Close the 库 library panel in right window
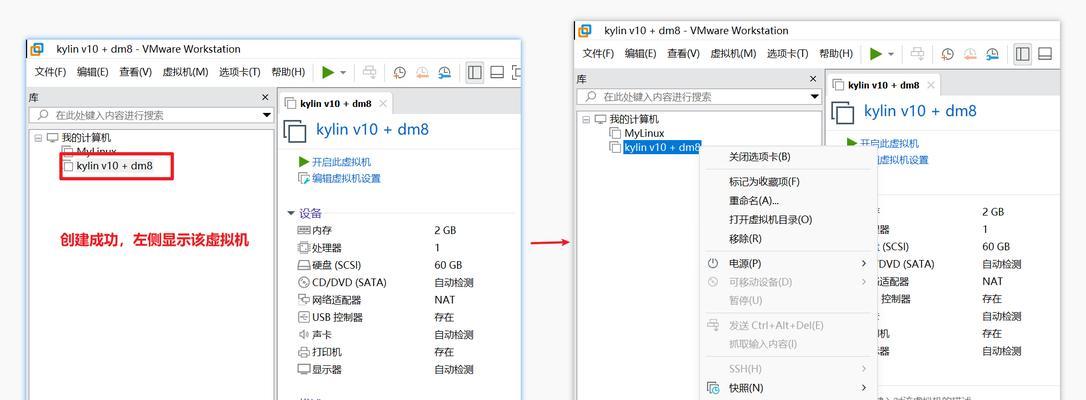Image resolution: width=1086 pixels, height=400 pixels. coord(813,80)
